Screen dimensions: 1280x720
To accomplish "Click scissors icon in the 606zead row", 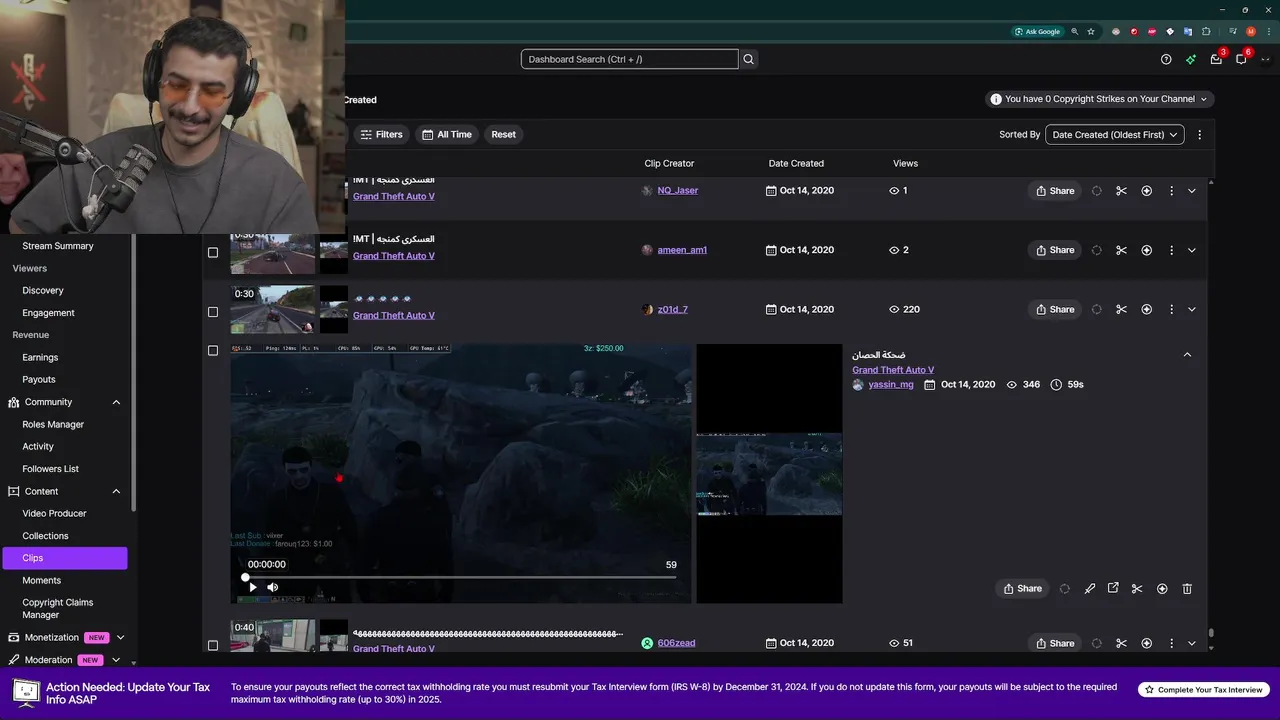I will 1121,643.
